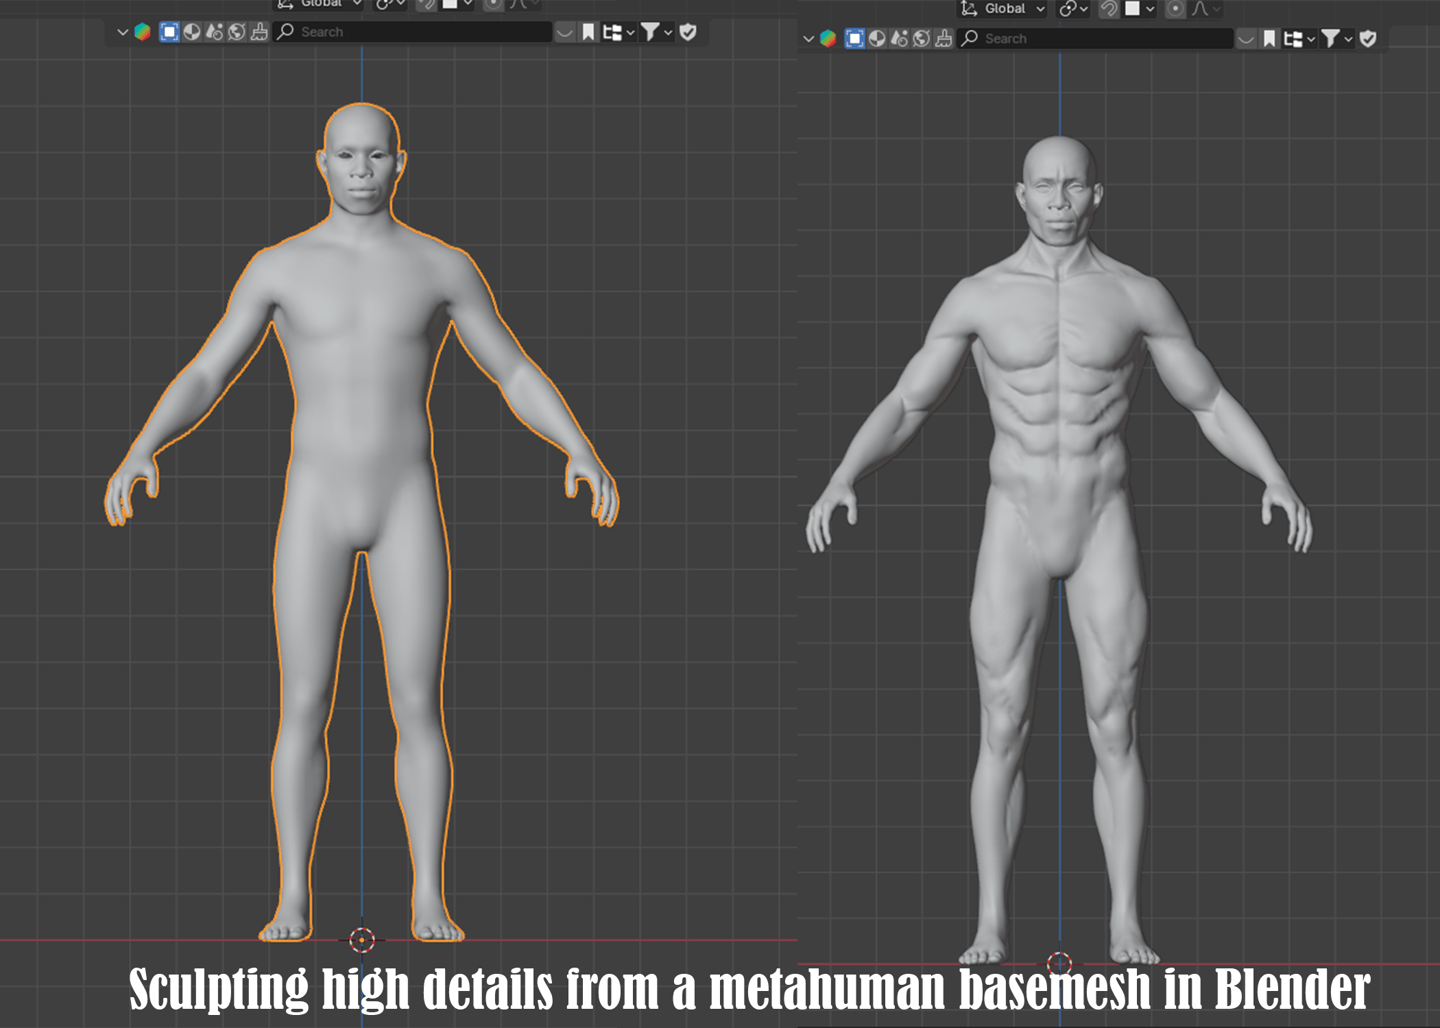Expand the collapsed menu chevron in right header
Screen dimensions: 1440x1028
(x=808, y=39)
